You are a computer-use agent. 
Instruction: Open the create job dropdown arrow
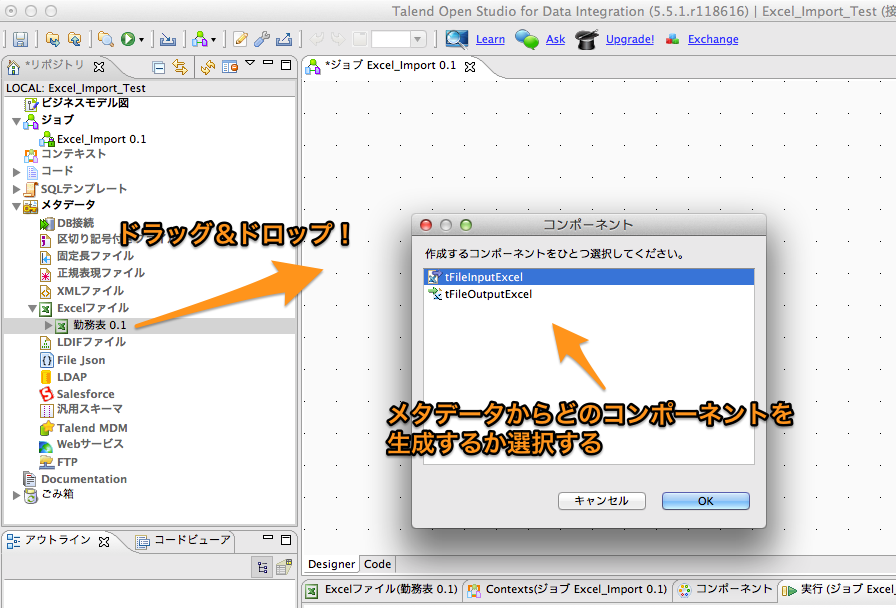point(213,39)
